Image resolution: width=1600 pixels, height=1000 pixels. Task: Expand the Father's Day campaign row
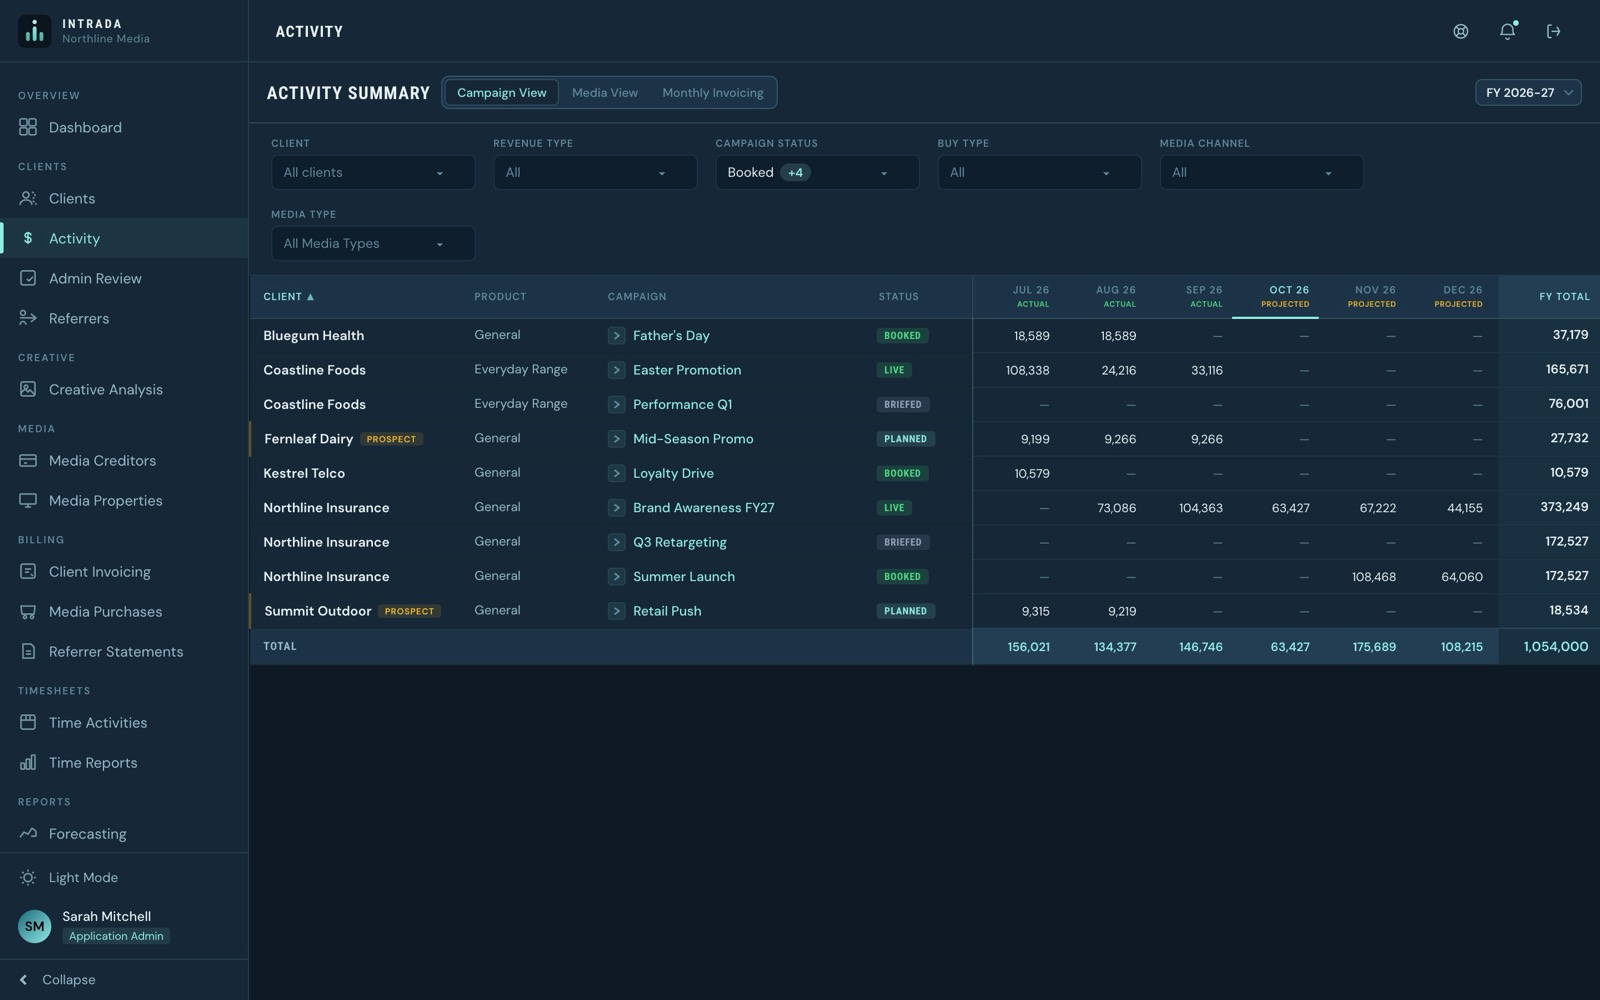pos(616,336)
